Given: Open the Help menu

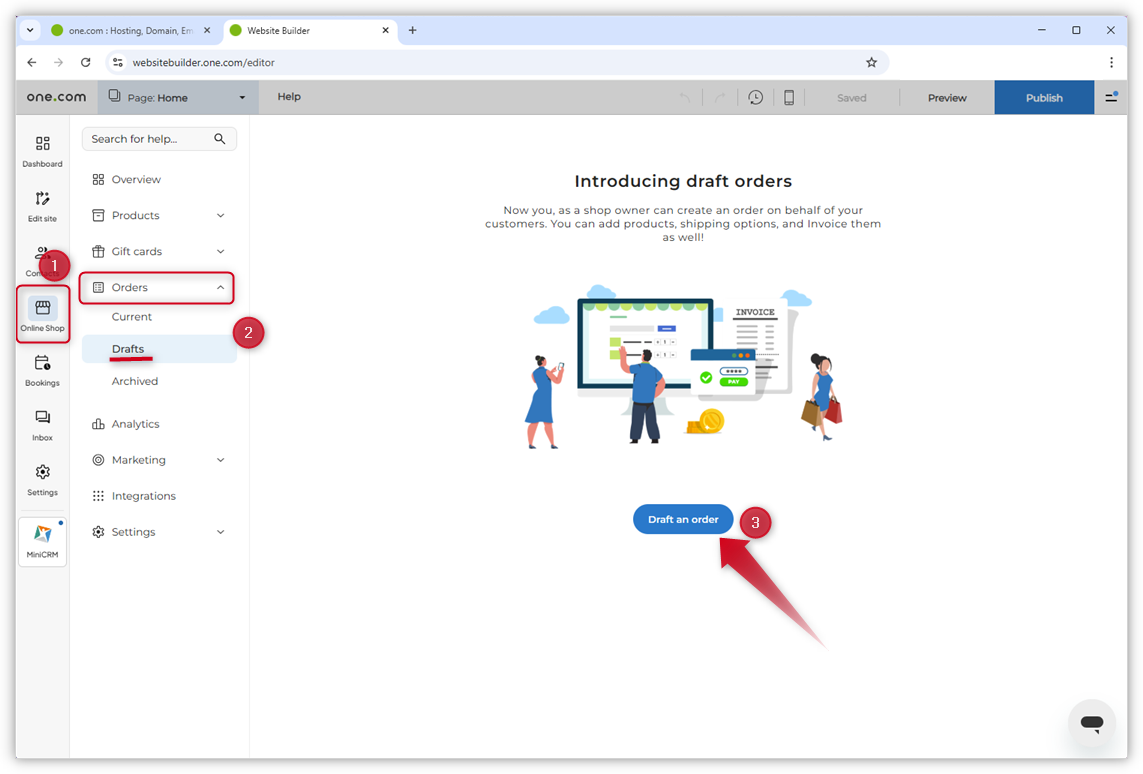Looking at the screenshot, I should (x=288, y=97).
